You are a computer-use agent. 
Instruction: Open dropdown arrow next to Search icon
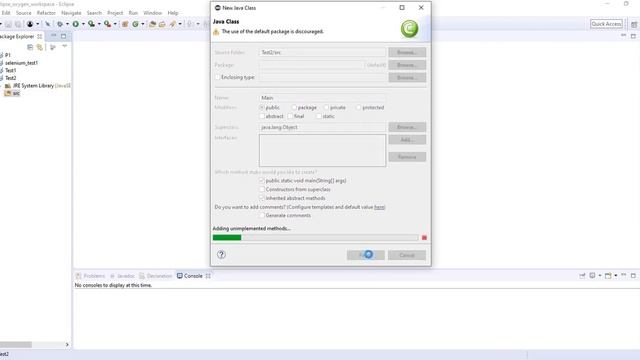180,24
